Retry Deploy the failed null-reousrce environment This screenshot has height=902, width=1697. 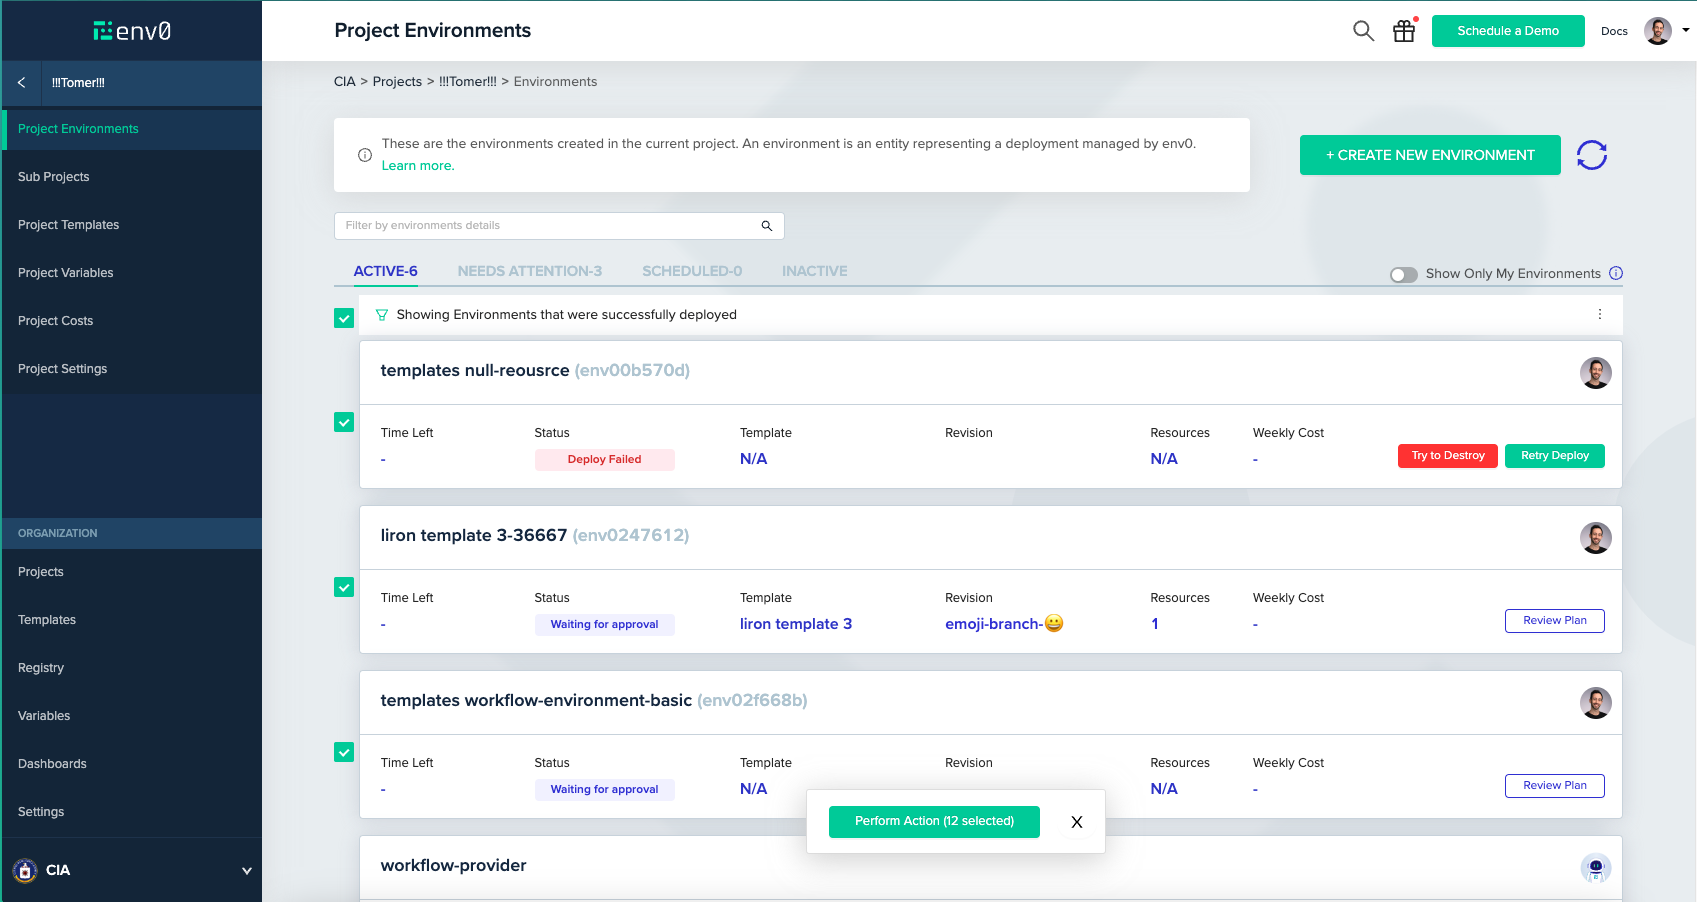pyautogui.click(x=1554, y=455)
